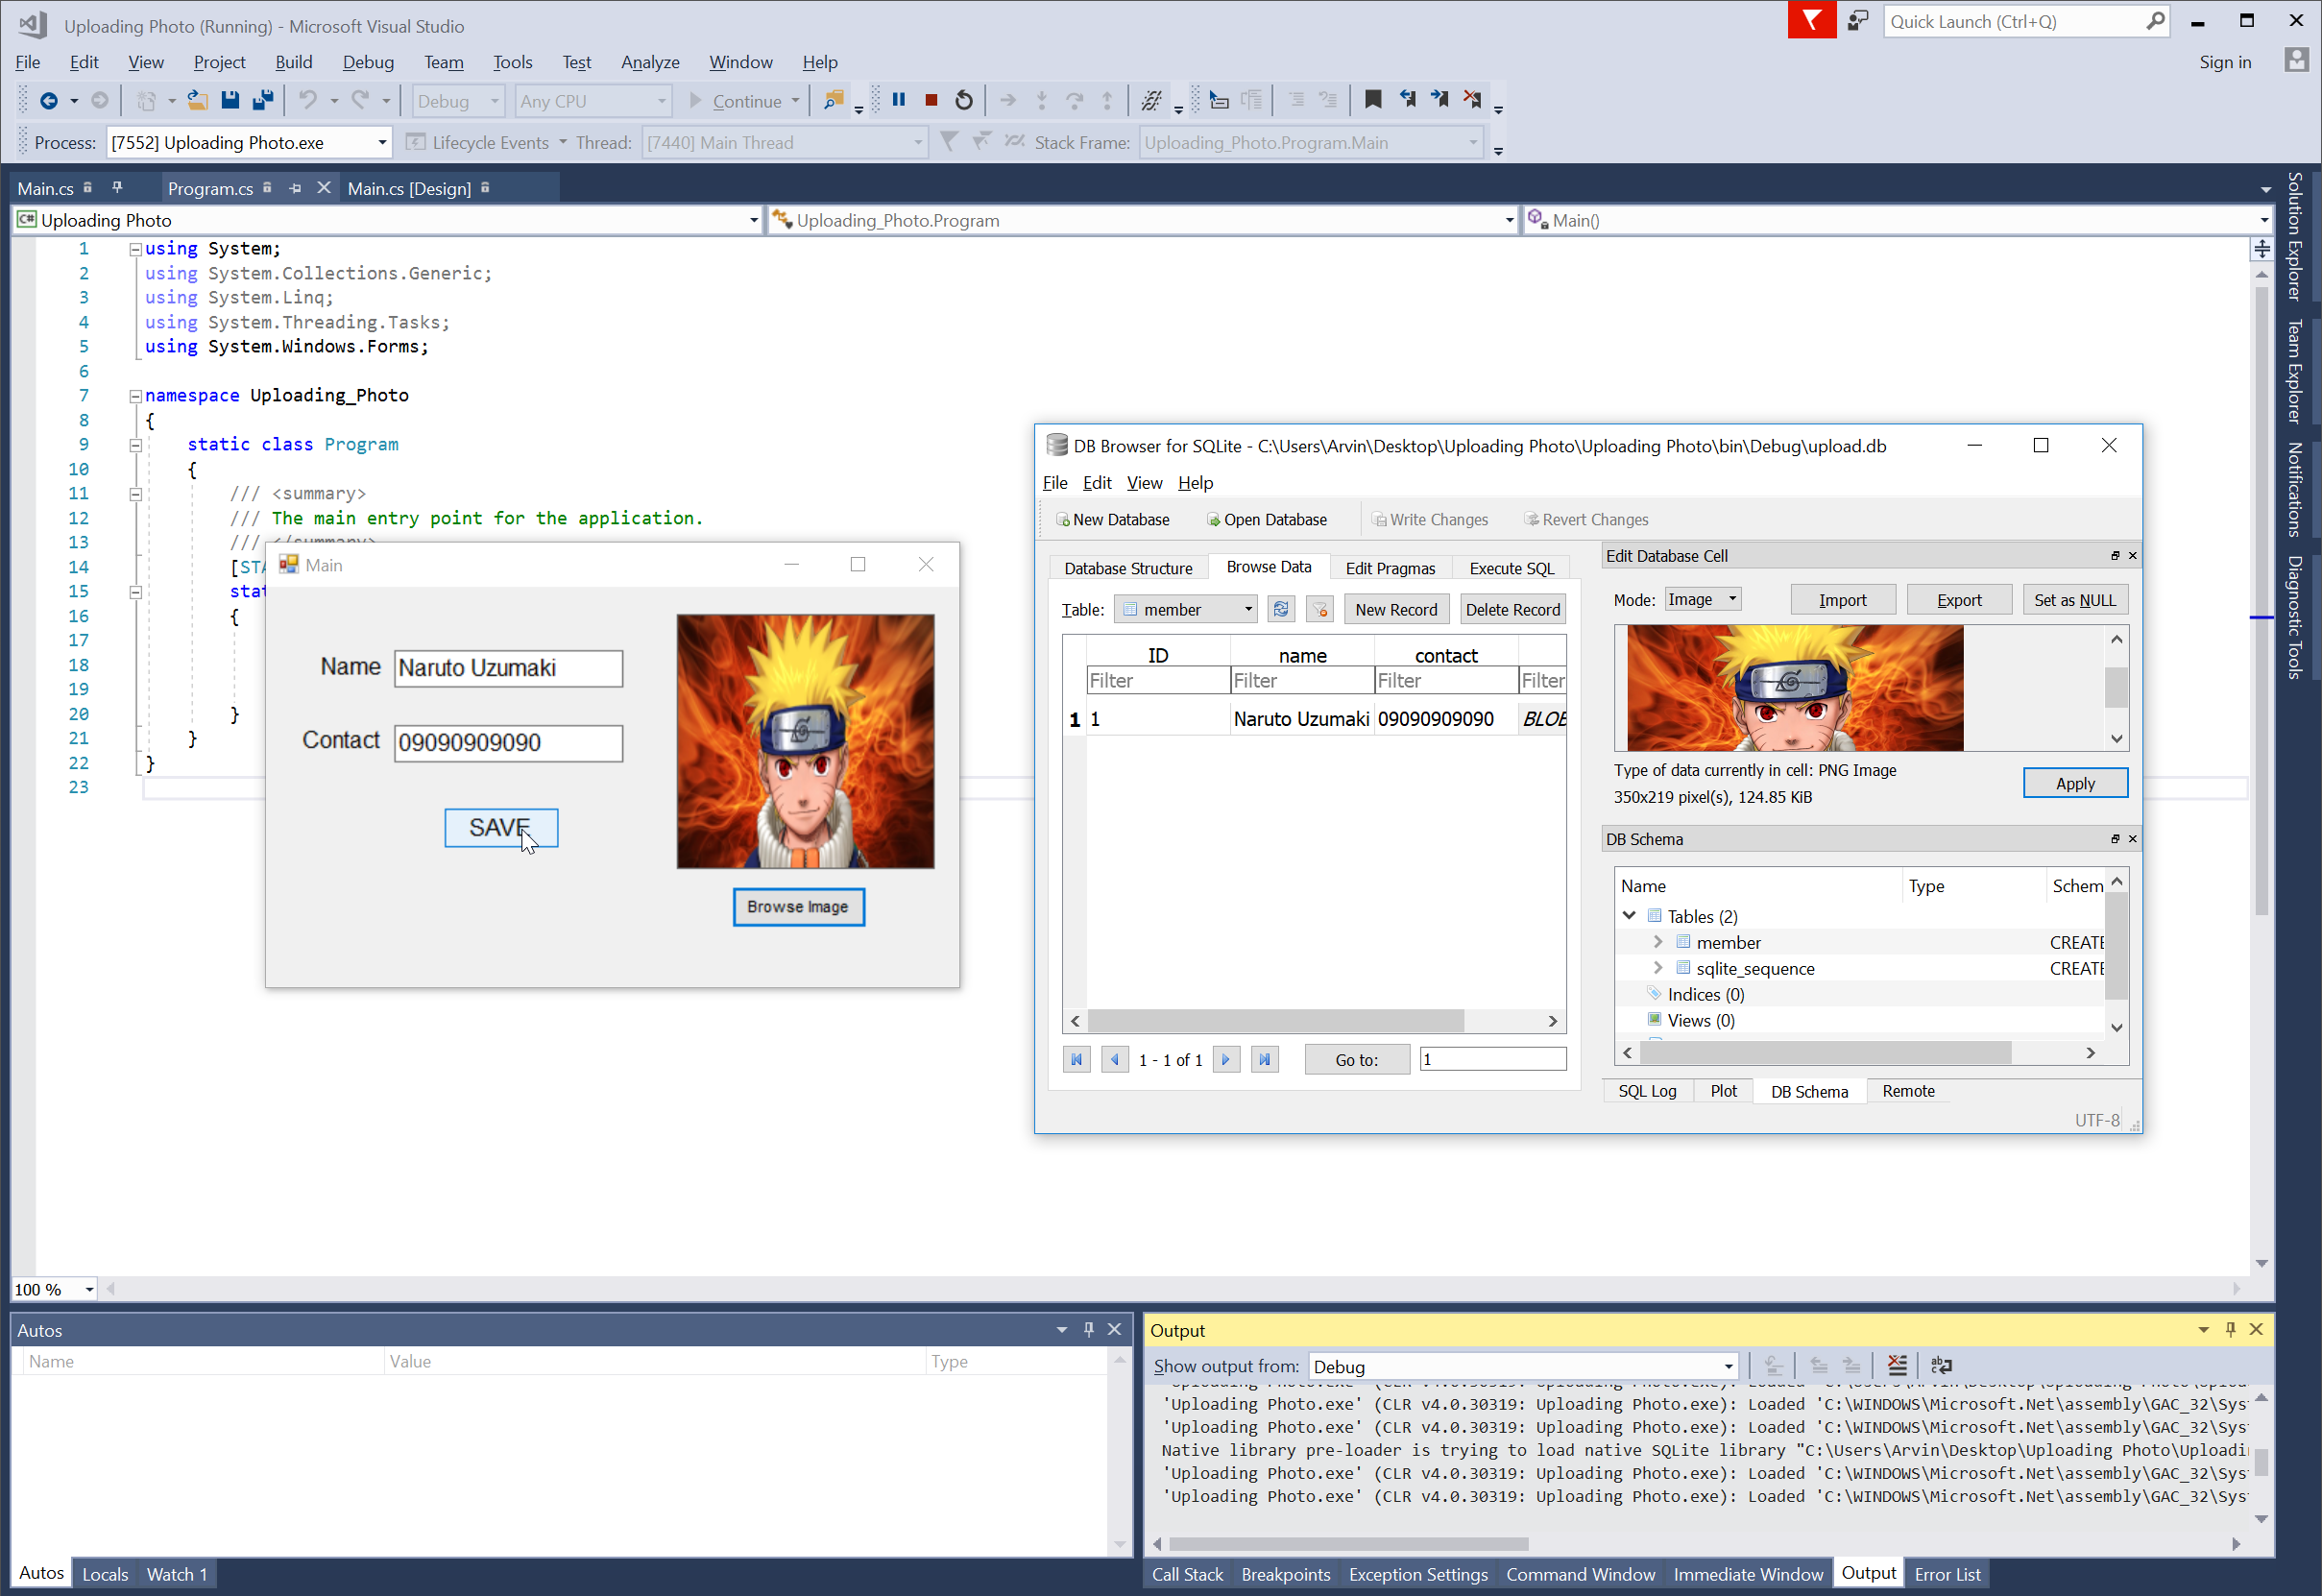Restart the debug session icon

(964, 100)
